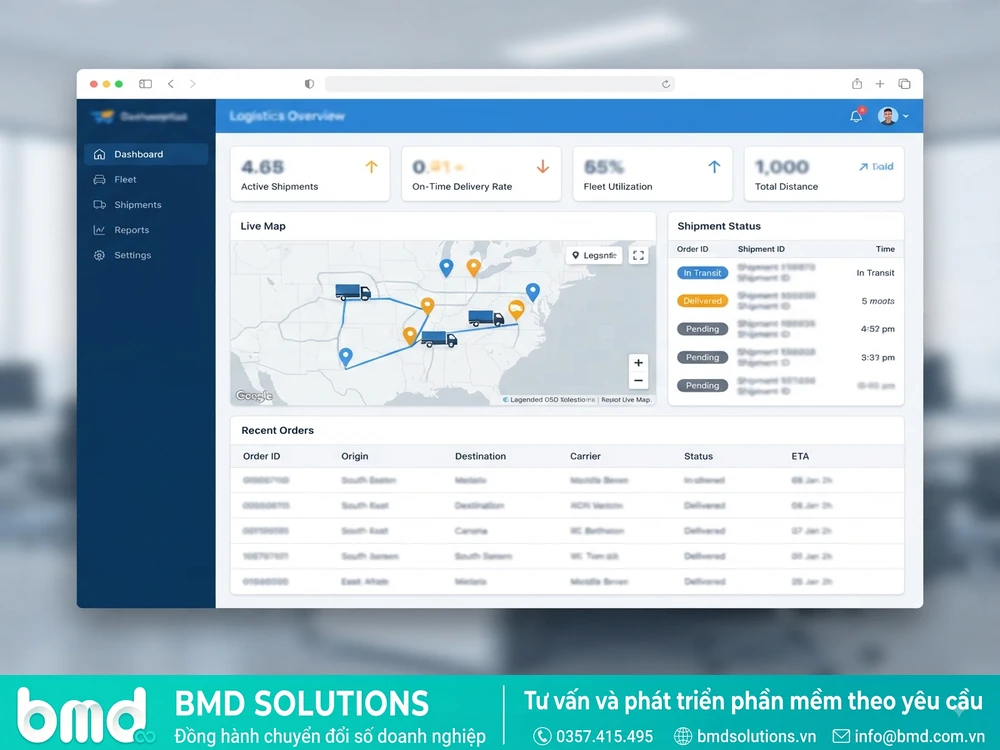Open the Shipments sidebar item

[x=146, y=205]
